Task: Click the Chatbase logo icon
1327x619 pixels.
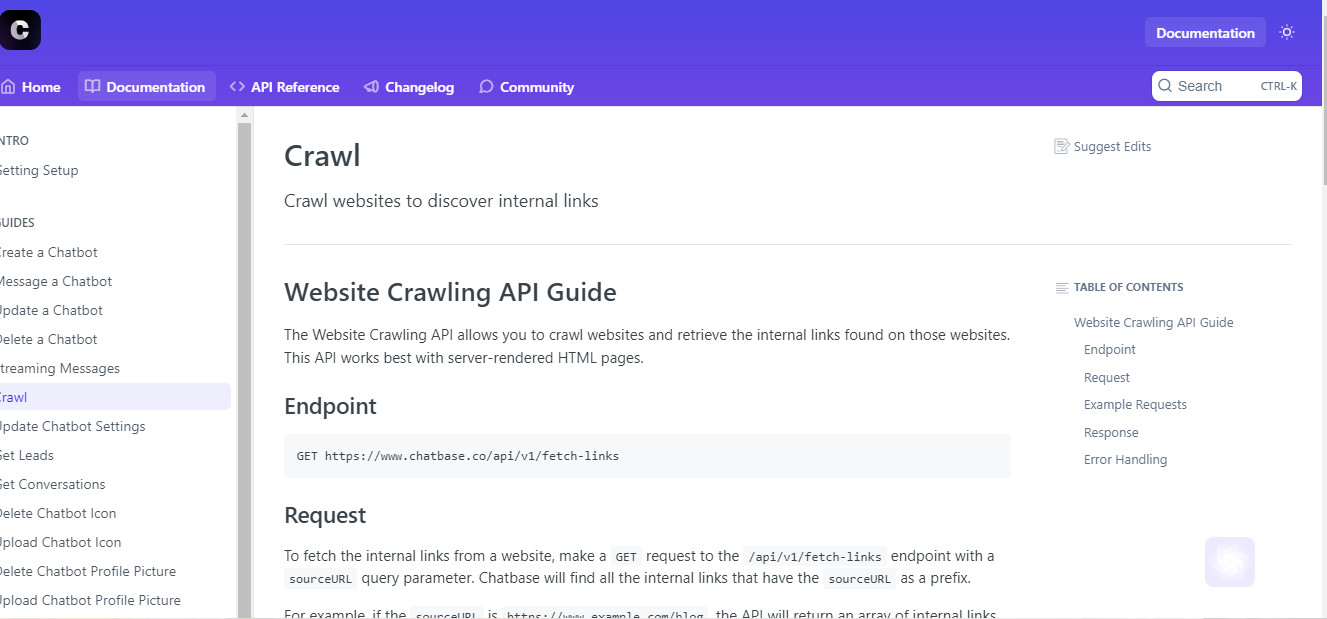Action: (x=19, y=30)
